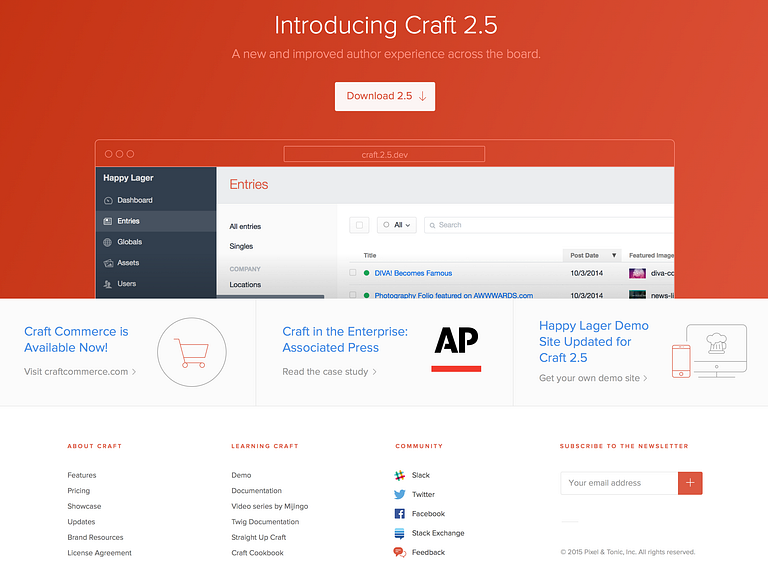Viewport: 768px width, 576px height.
Task: Open the All status dropdown
Action: [397, 225]
